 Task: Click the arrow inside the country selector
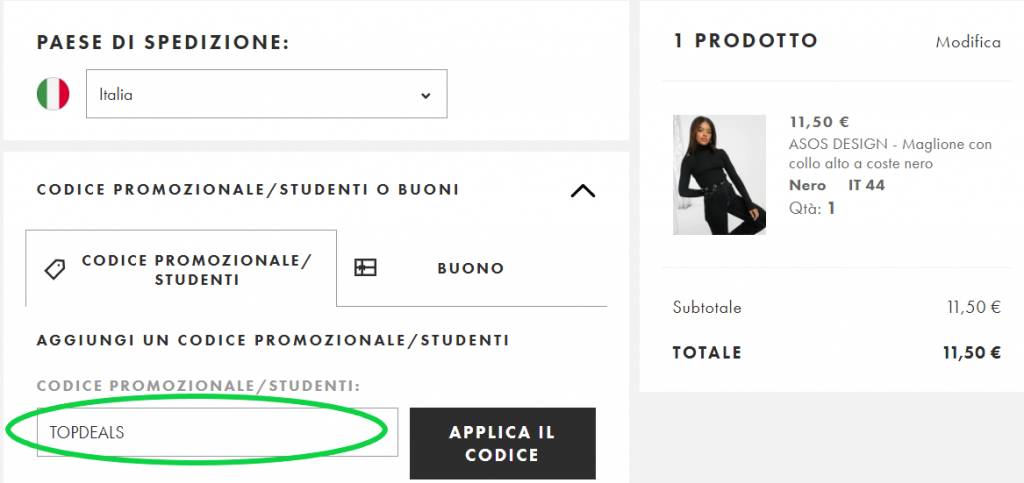[x=426, y=96]
